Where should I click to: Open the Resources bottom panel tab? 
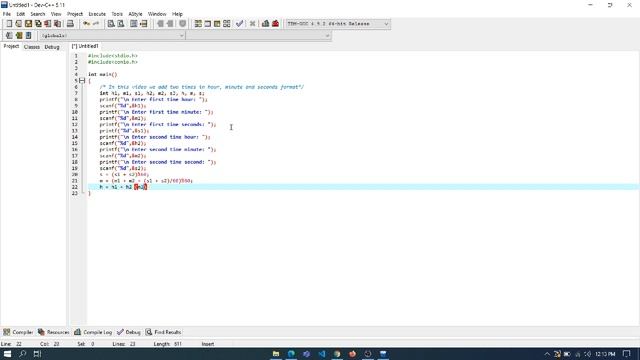[53, 332]
